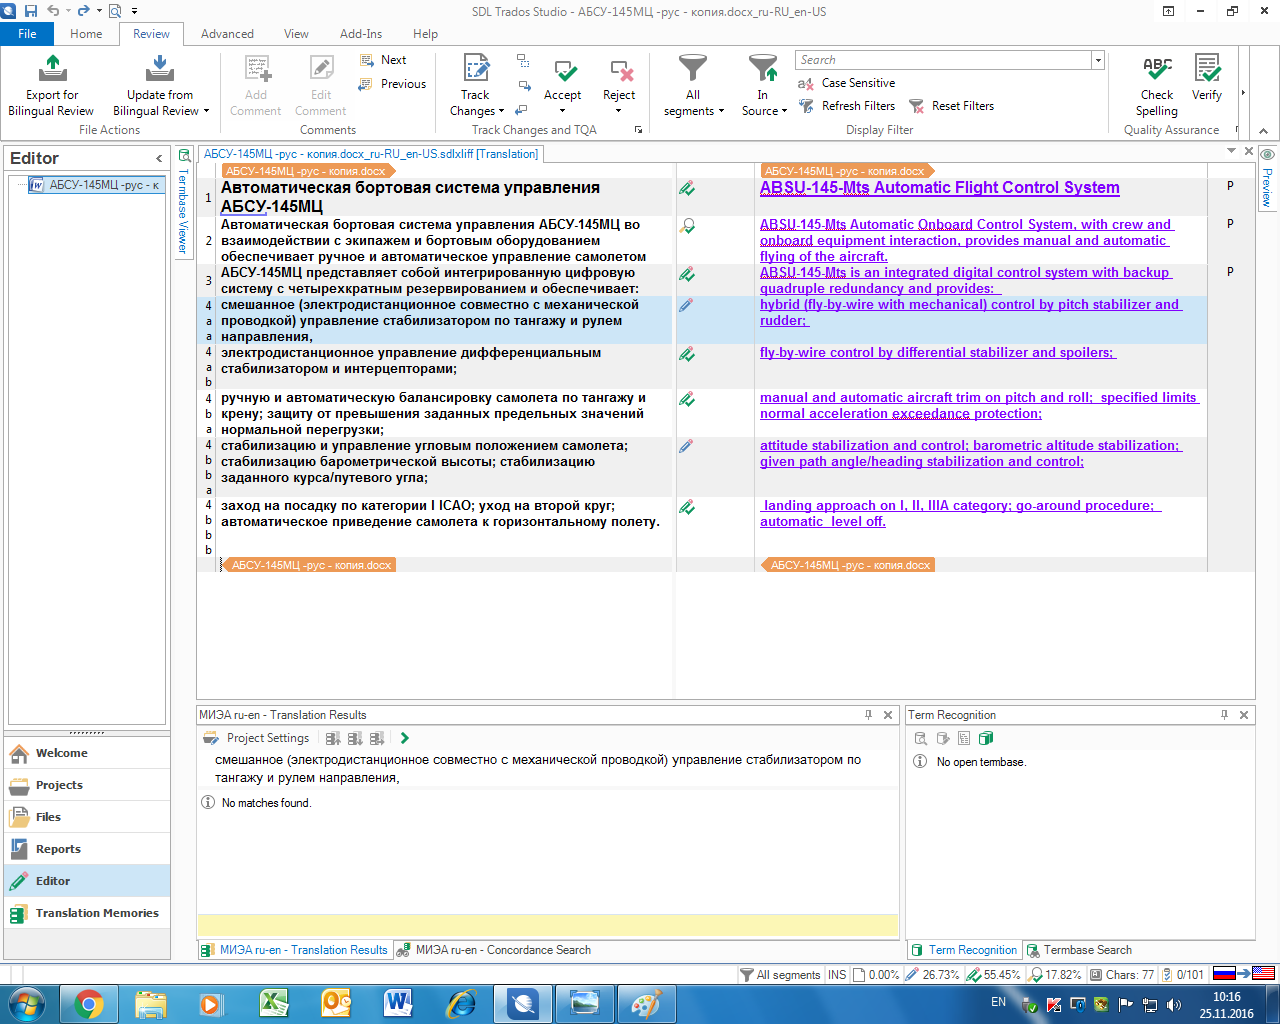Open the Help ribbon tab
The width and height of the screenshot is (1280, 1024).
point(426,34)
